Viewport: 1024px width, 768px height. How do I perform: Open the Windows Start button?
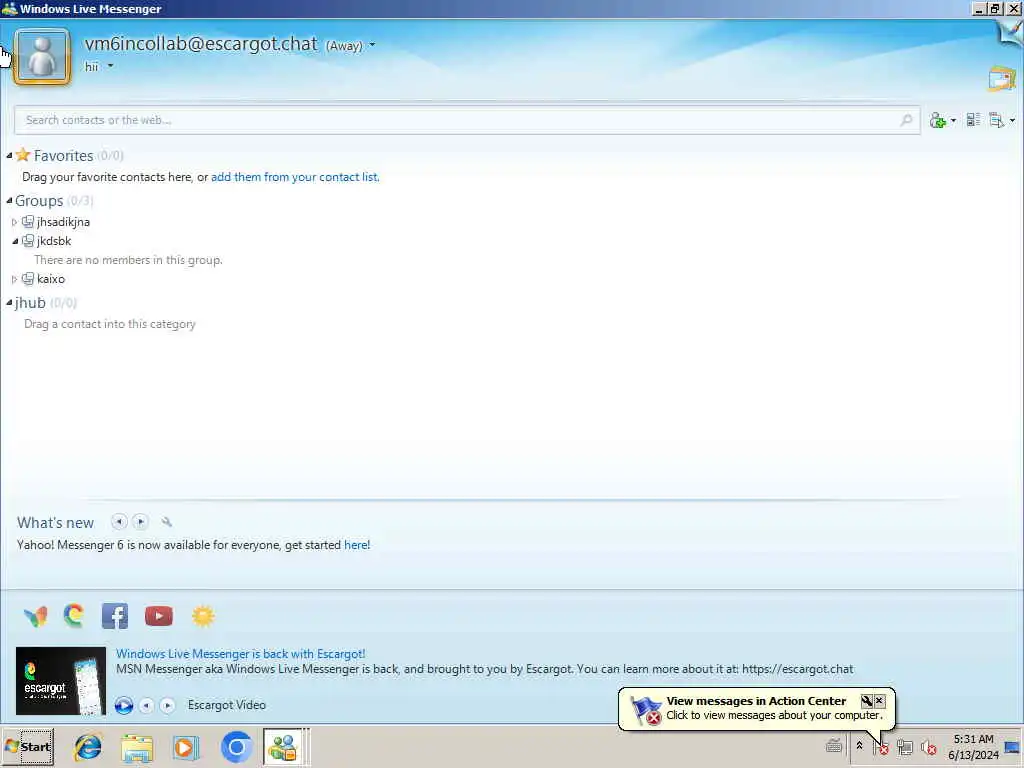(x=28, y=746)
